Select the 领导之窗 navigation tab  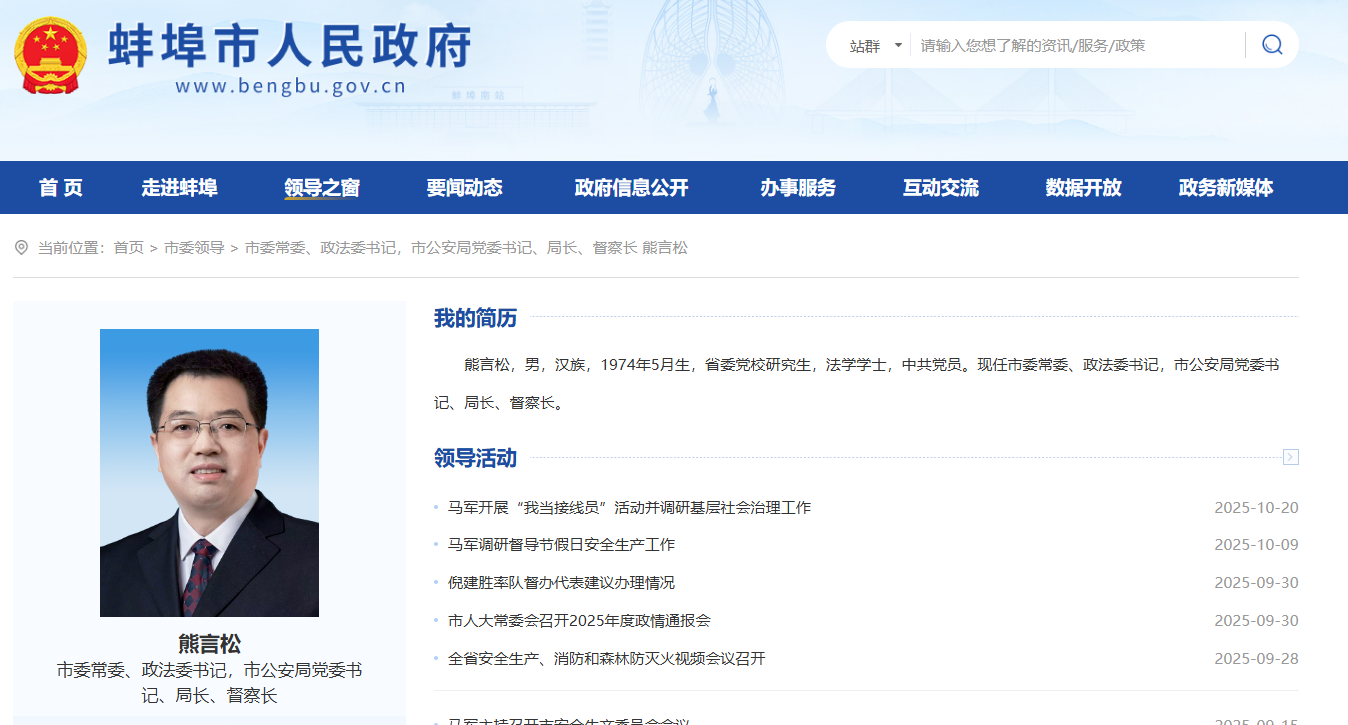321,188
